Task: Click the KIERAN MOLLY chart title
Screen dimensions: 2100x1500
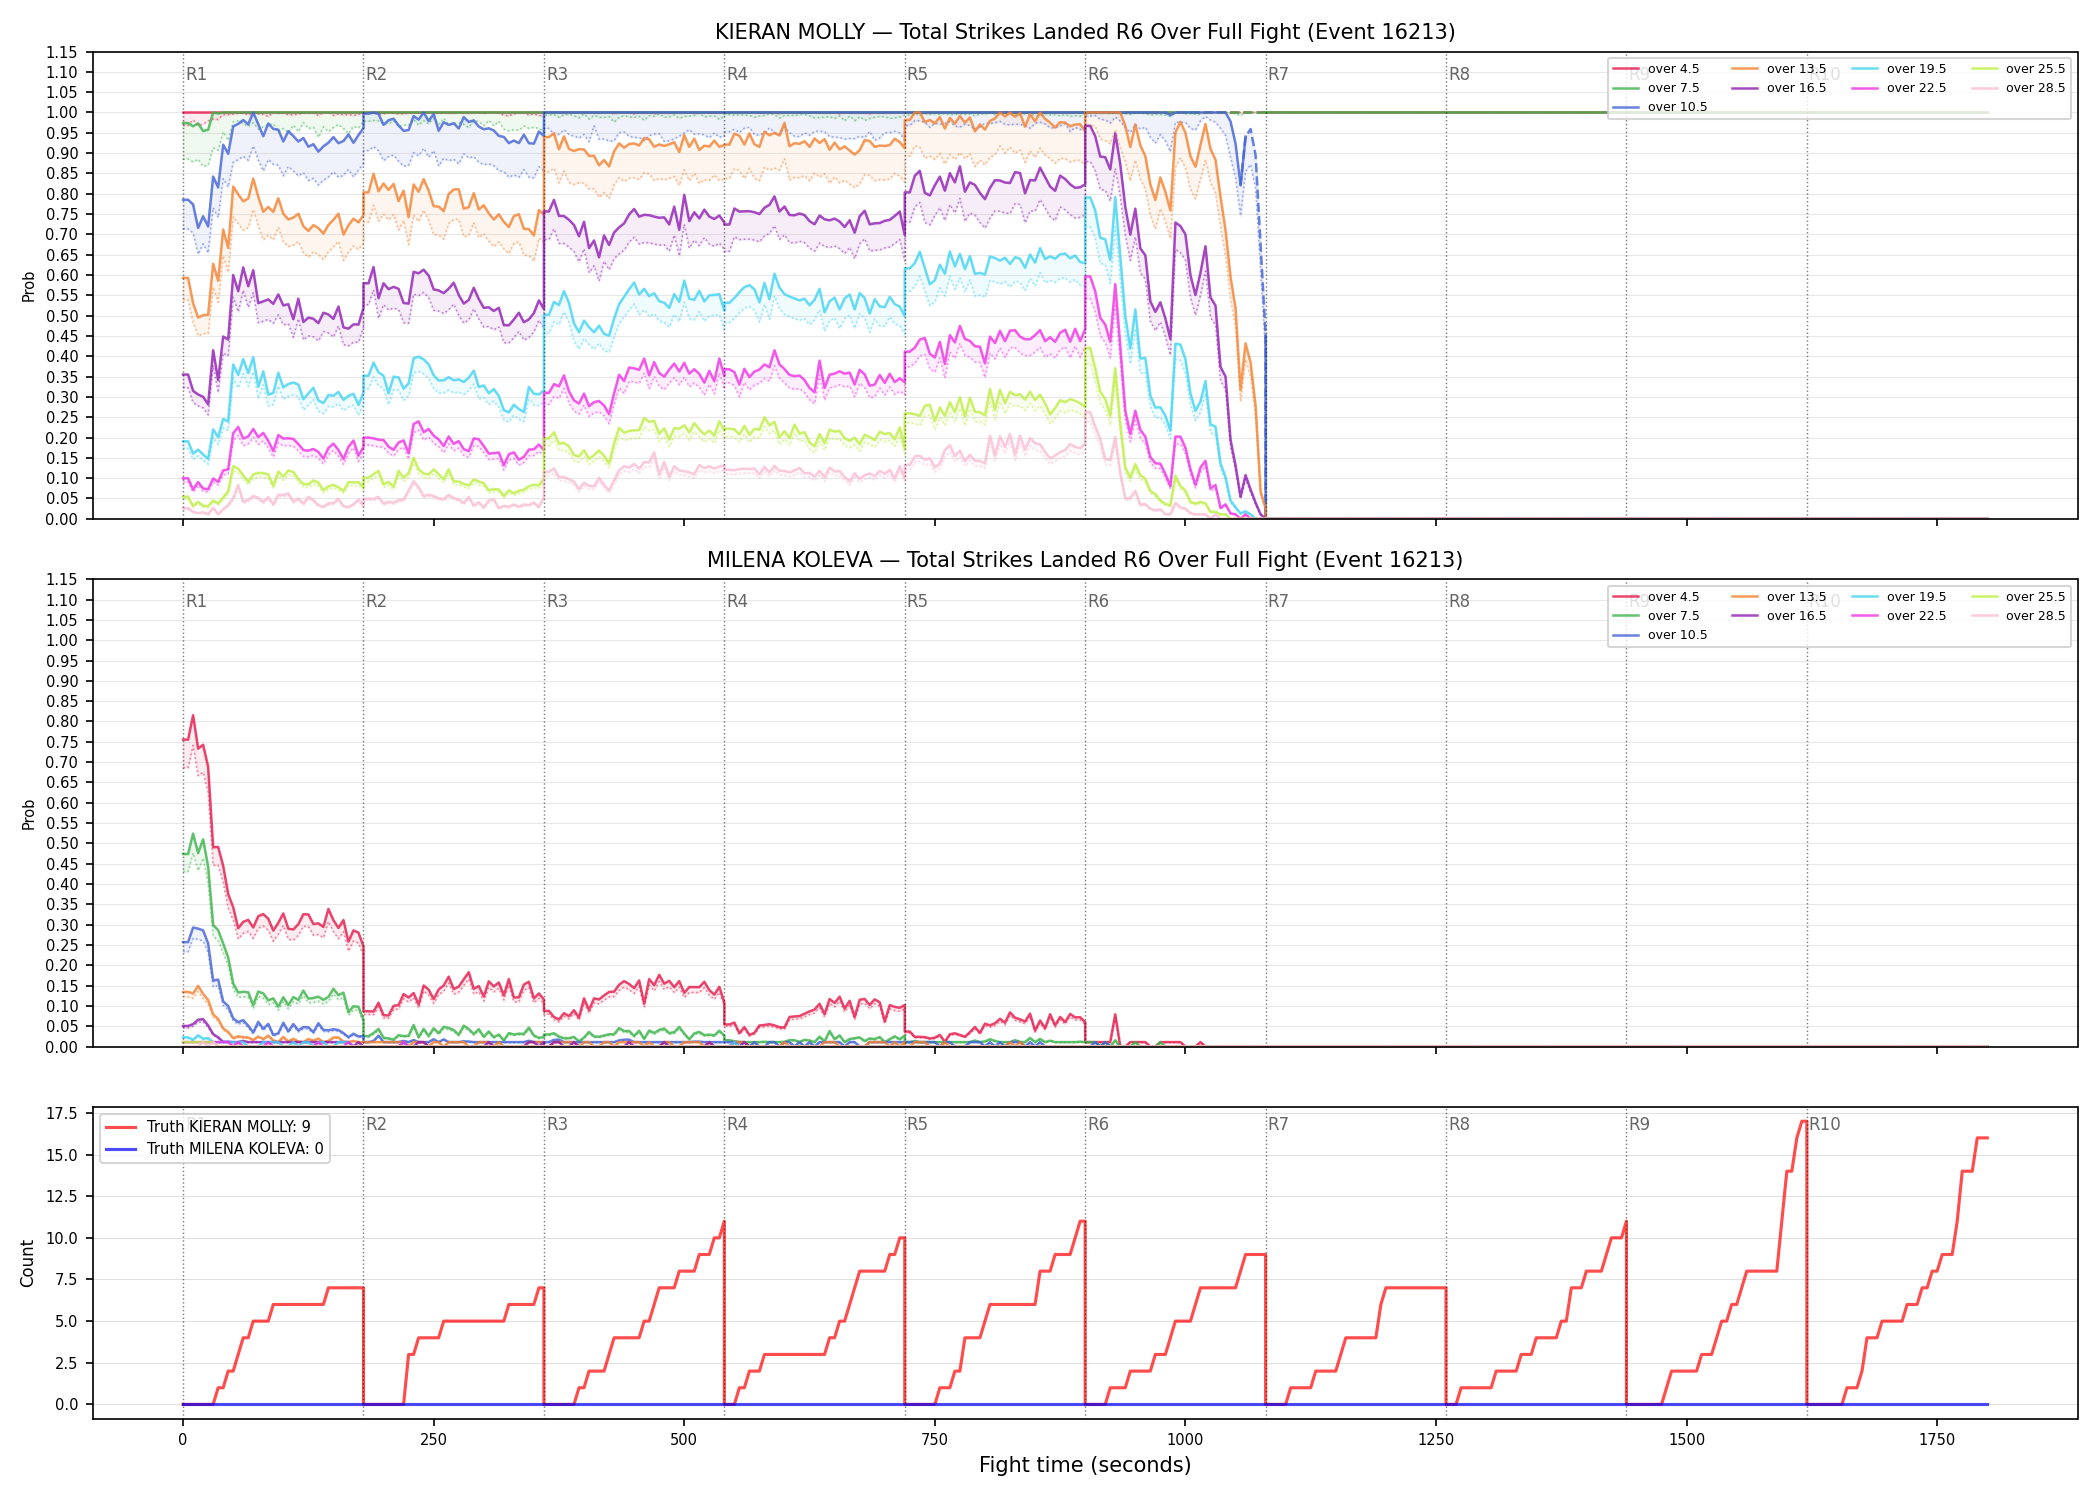Action: click(x=1085, y=32)
